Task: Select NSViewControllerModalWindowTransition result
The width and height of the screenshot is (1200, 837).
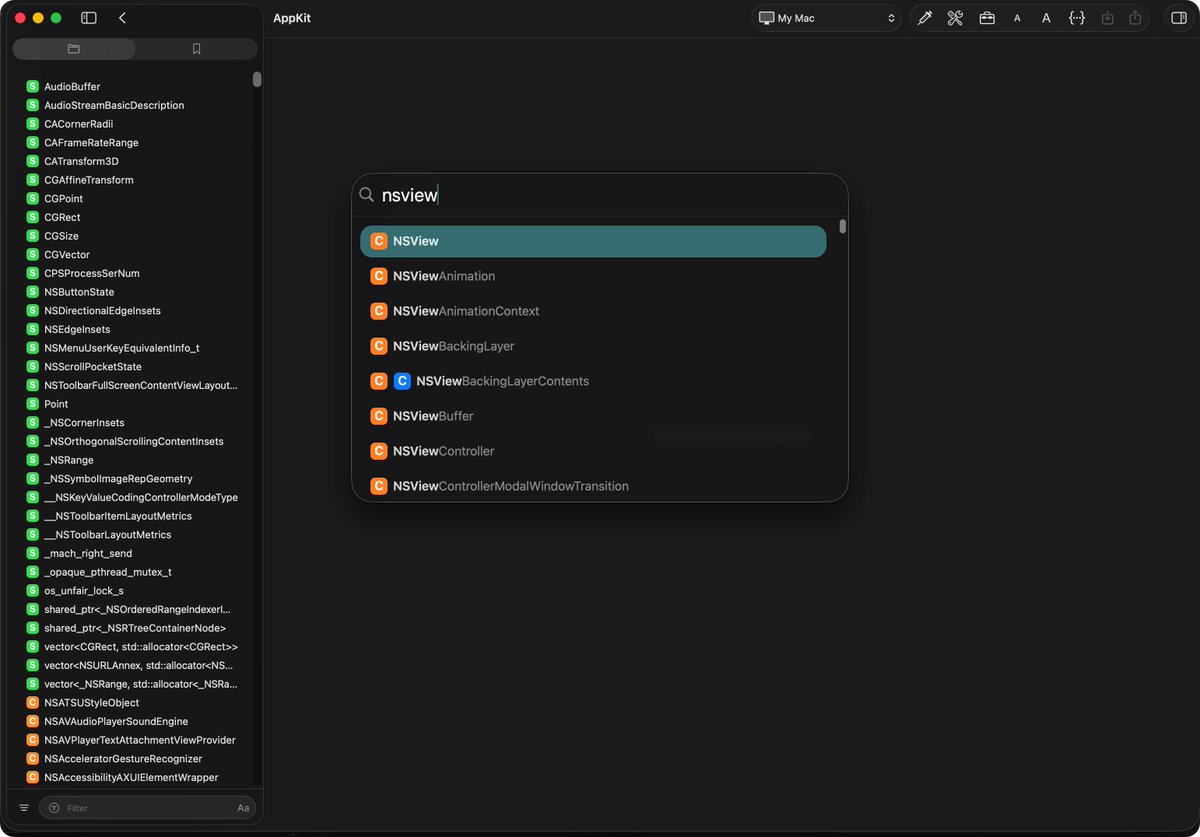Action: 593,486
